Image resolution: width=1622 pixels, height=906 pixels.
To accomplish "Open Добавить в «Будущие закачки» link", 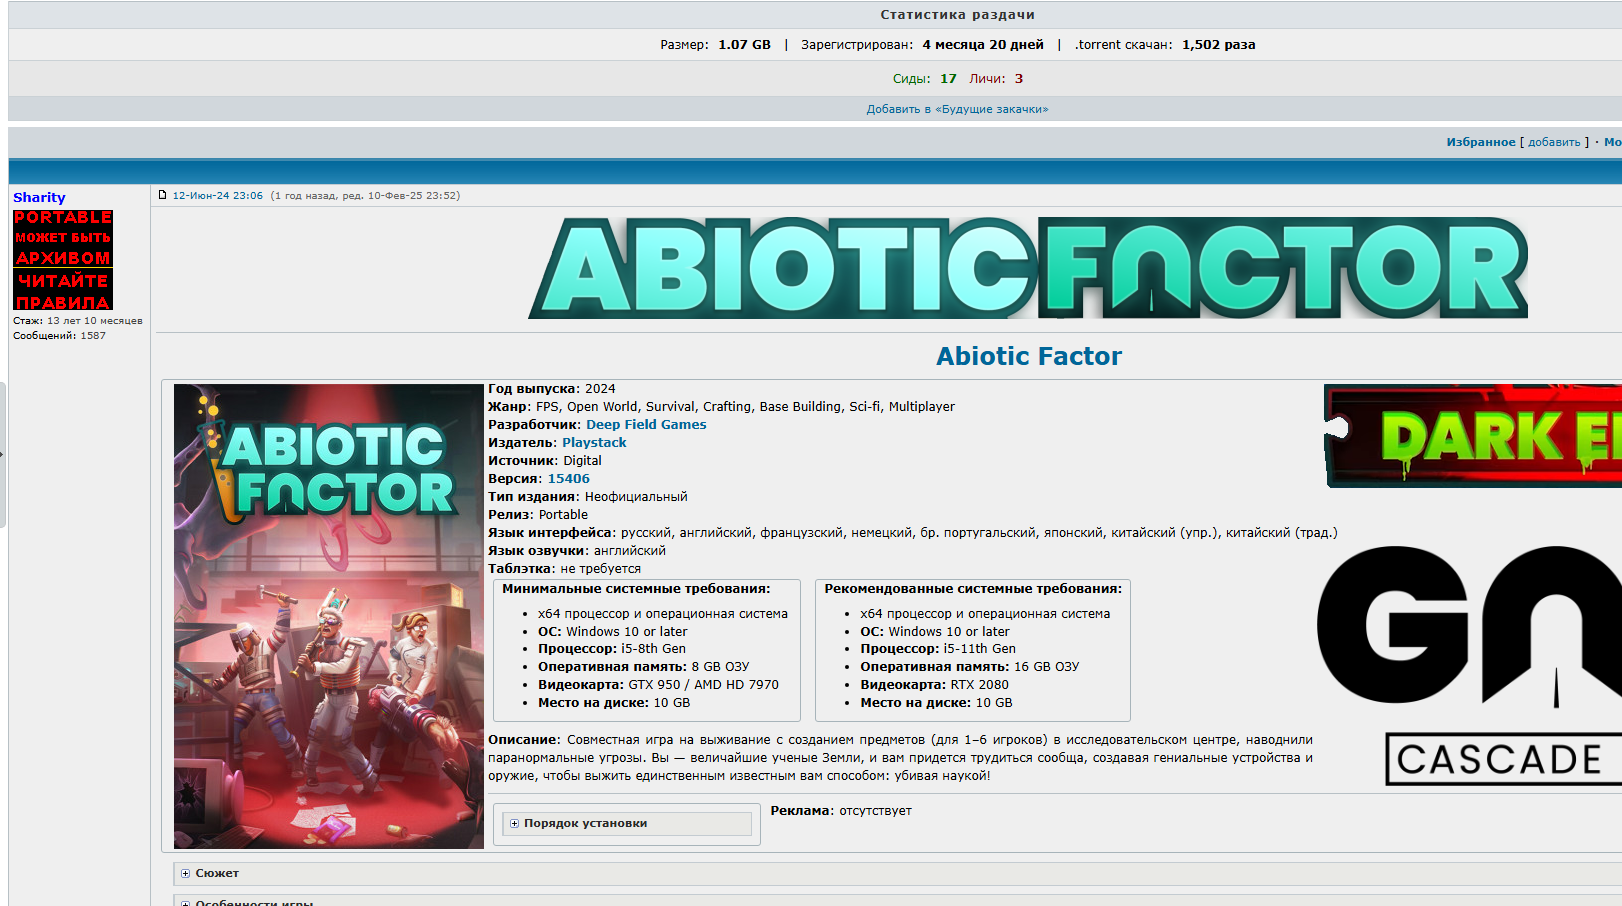I will (x=957, y=109).
